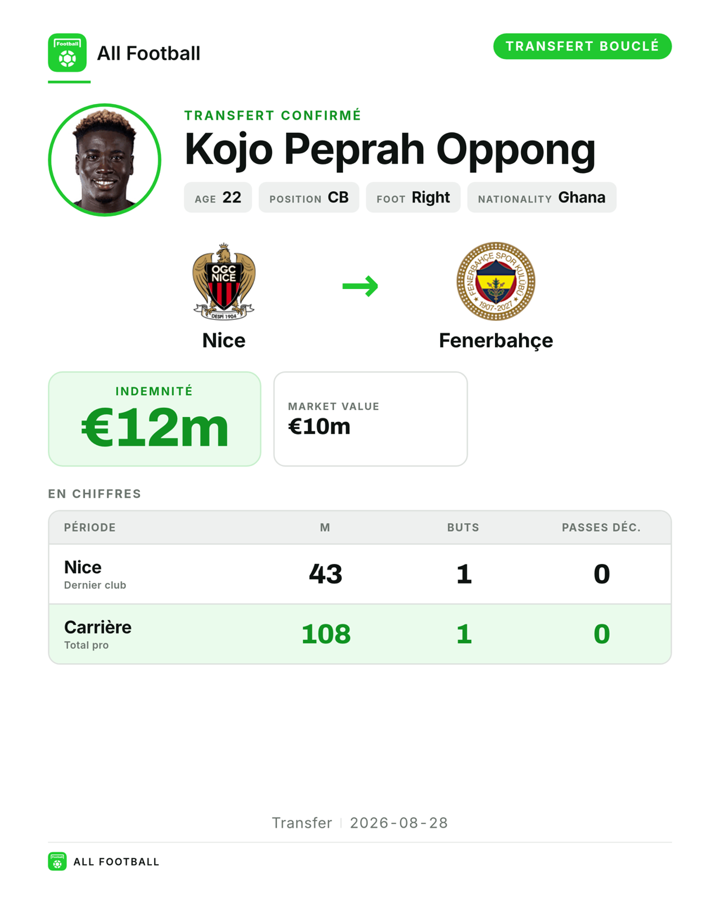Image resolution: width=720 pixels, height=900 pixels.
Task: Click the Indemnité €12m card
Action: click(x=154, y=419)
